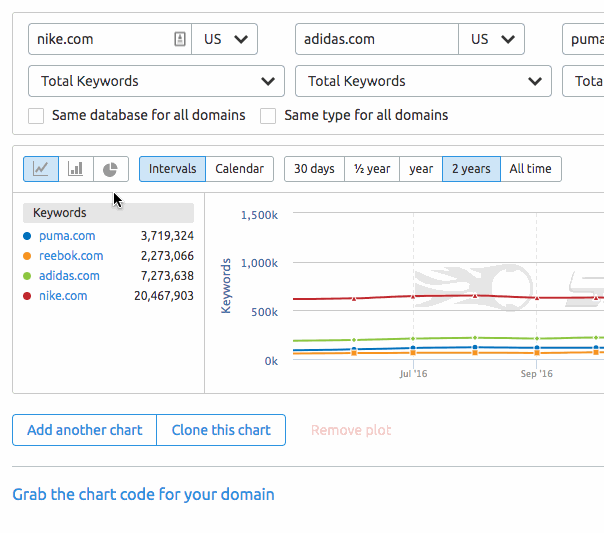Click 1,500k axis label
Viewport: 604px width, 533px height.
[259, 215]
